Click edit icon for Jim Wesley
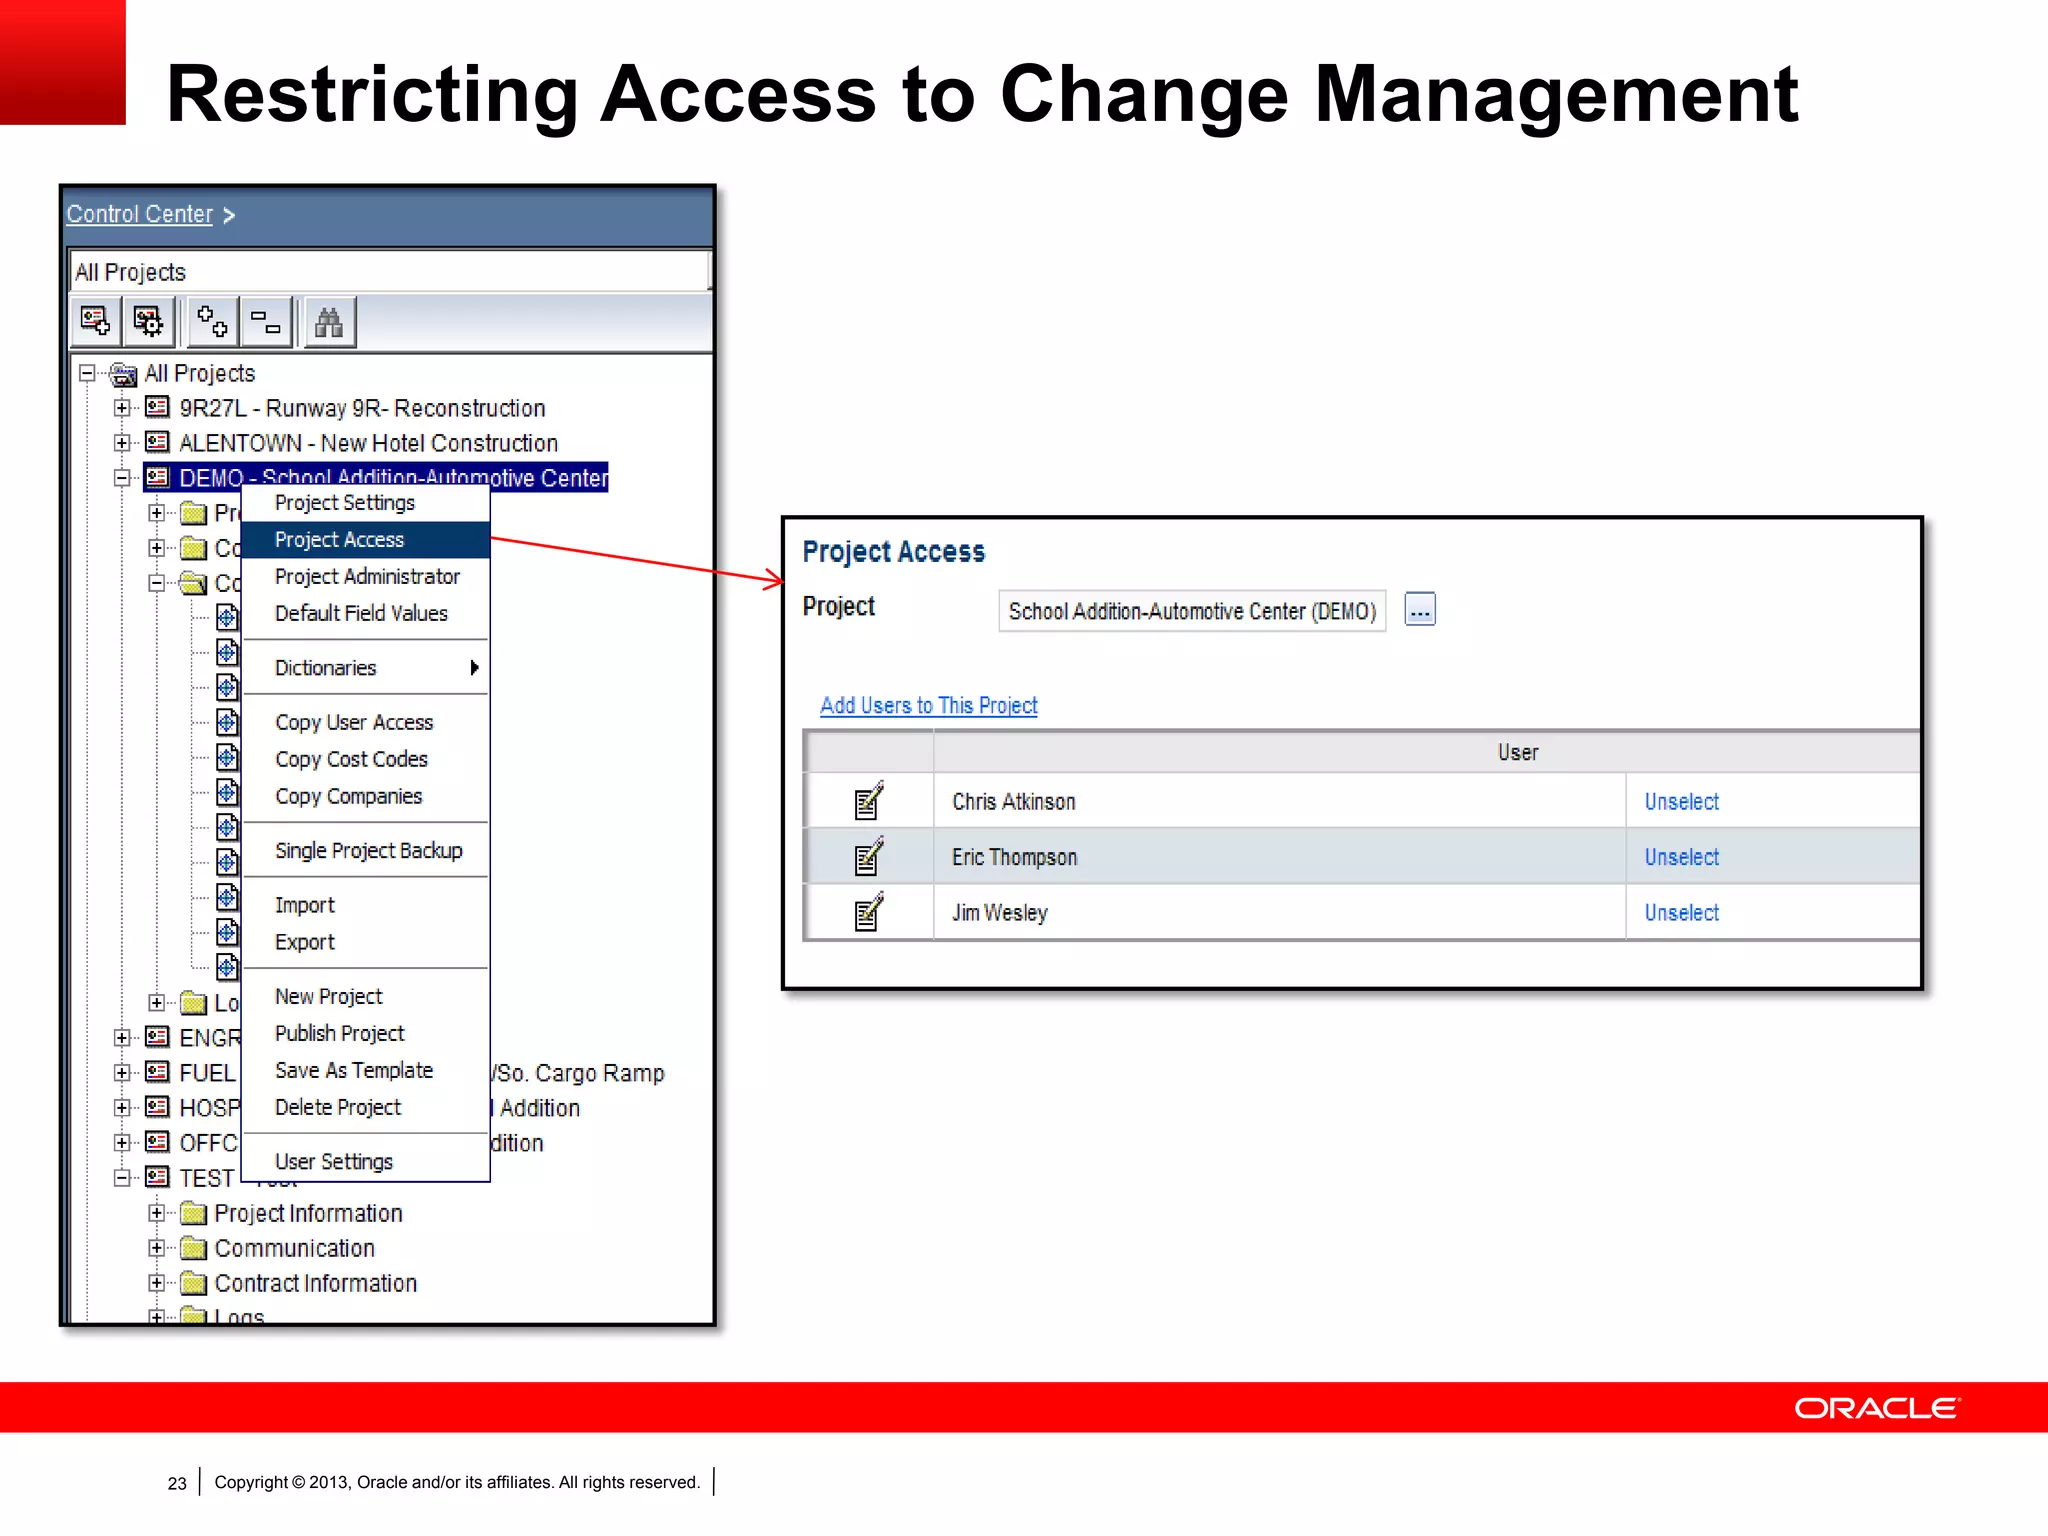Image resolution: width=2048 pixels, height=1536 pixels. pyautogui.click(x=868, y=912)
